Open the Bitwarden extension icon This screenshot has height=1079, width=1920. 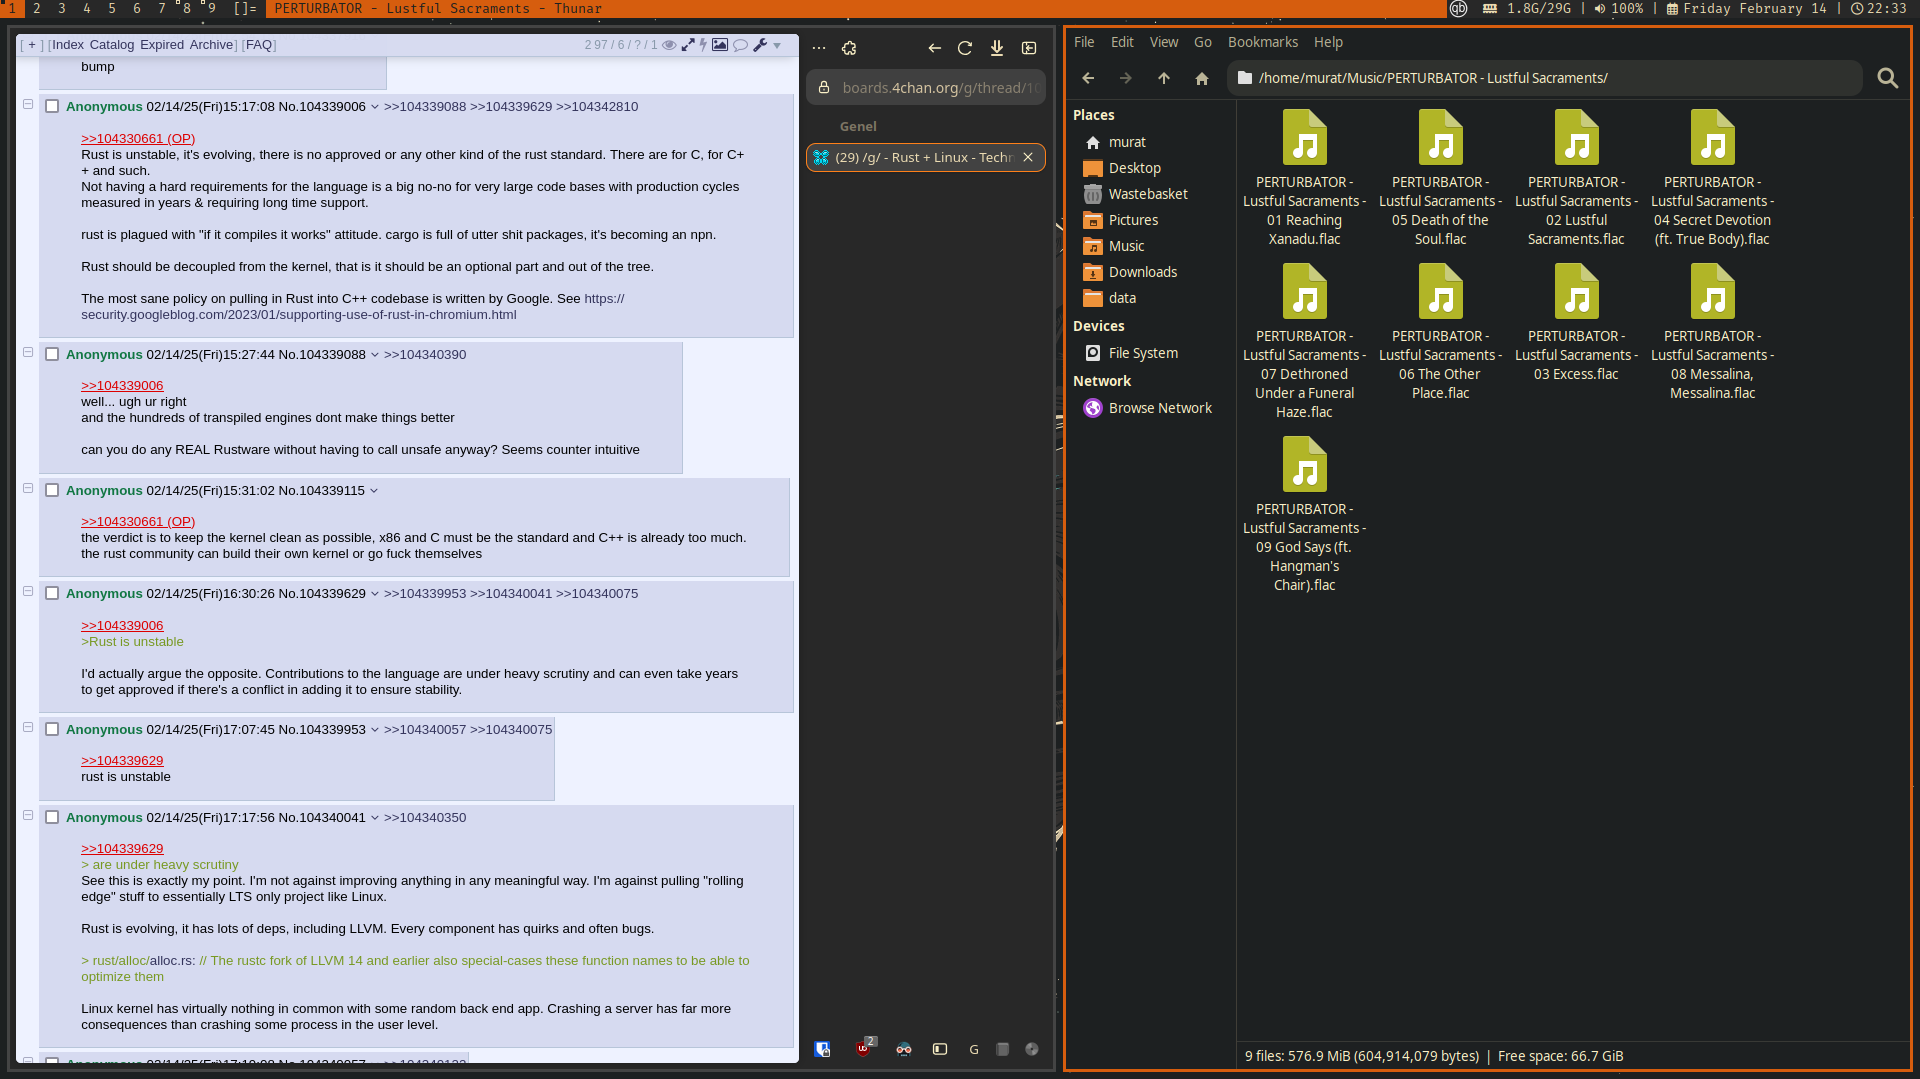(822, 1049)
